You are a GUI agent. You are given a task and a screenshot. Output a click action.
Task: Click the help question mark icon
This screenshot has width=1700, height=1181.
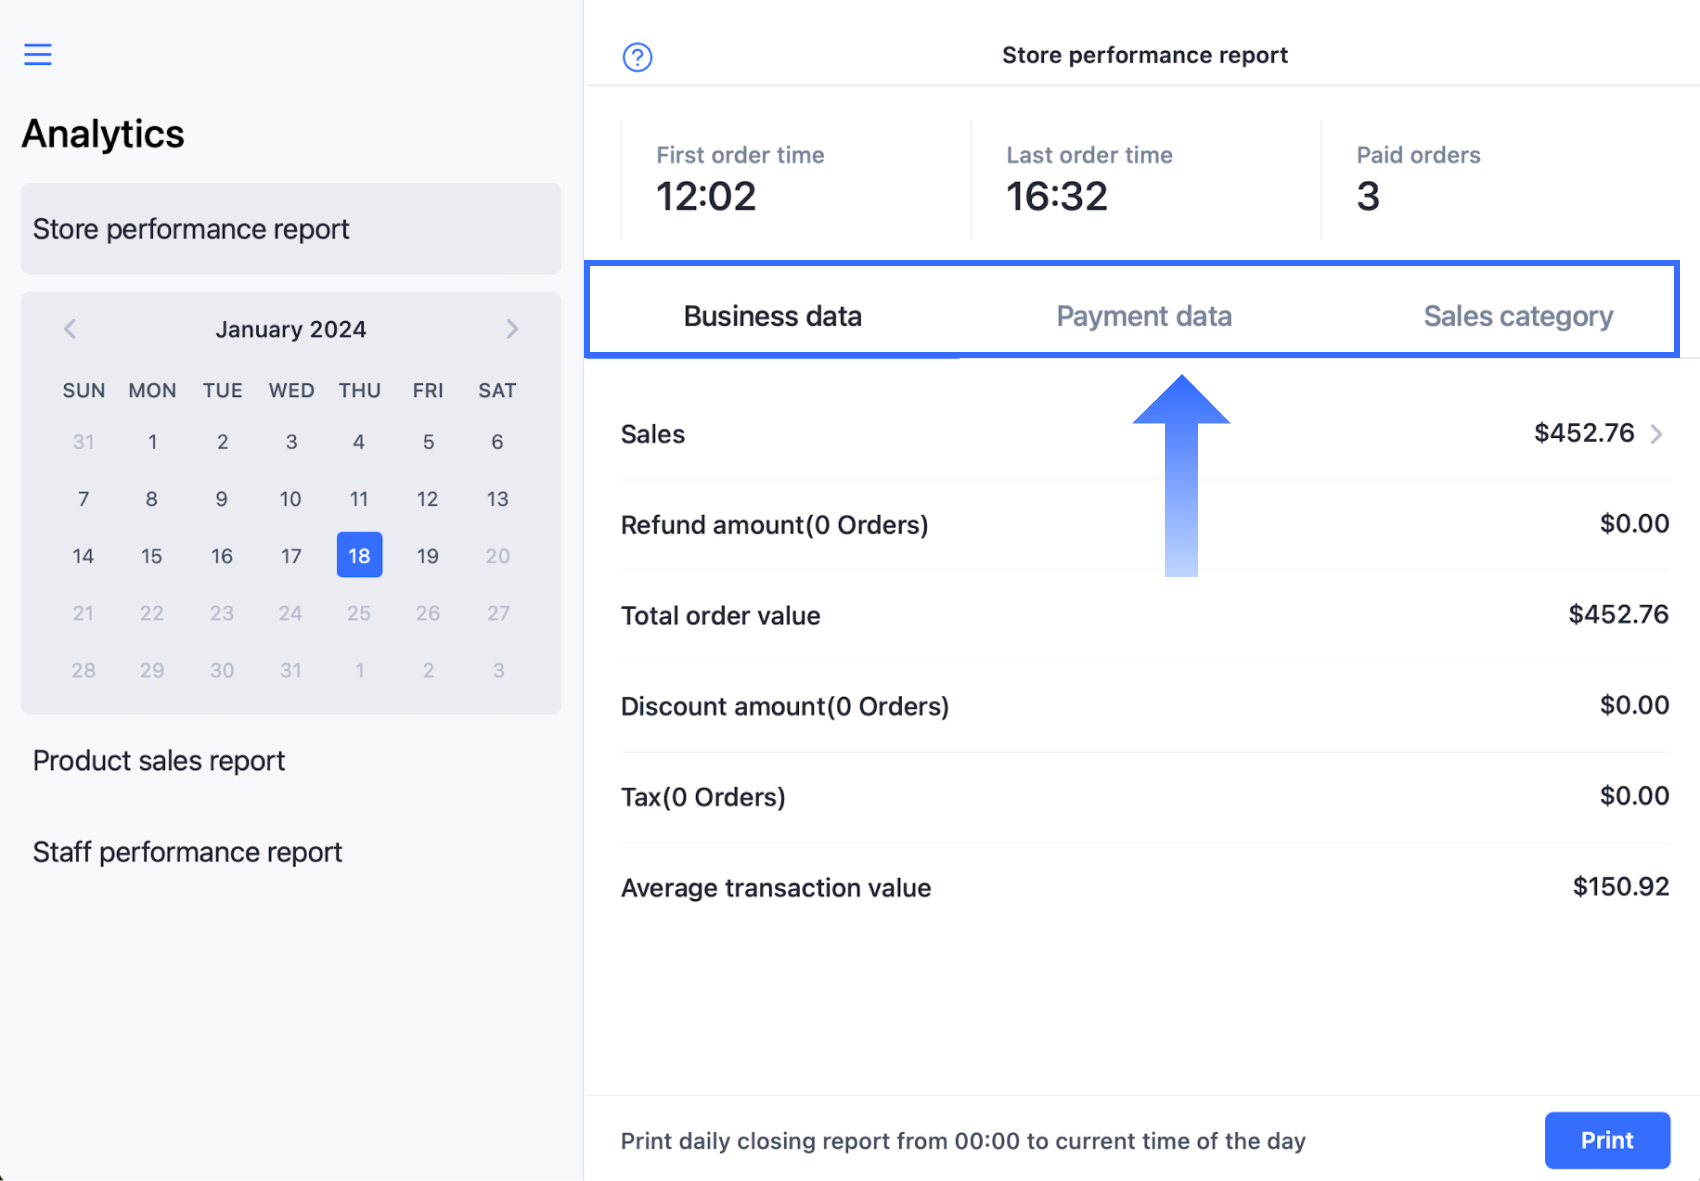click(637, 57)
